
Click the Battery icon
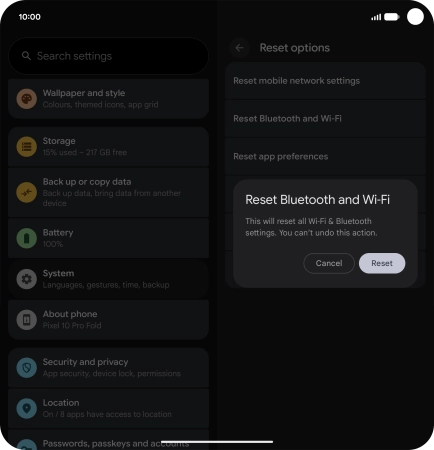coord(27,238)
